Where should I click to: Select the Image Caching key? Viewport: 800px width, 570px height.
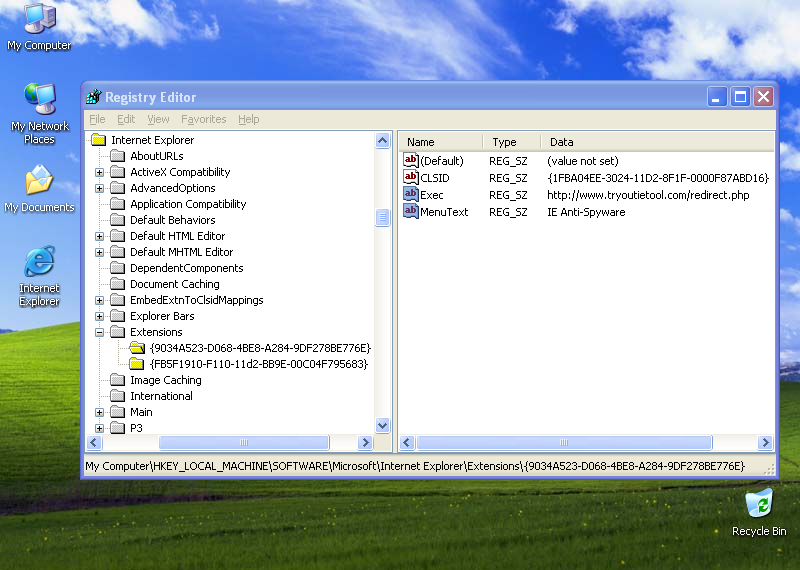pyautogui.click(x=165, y=380)
